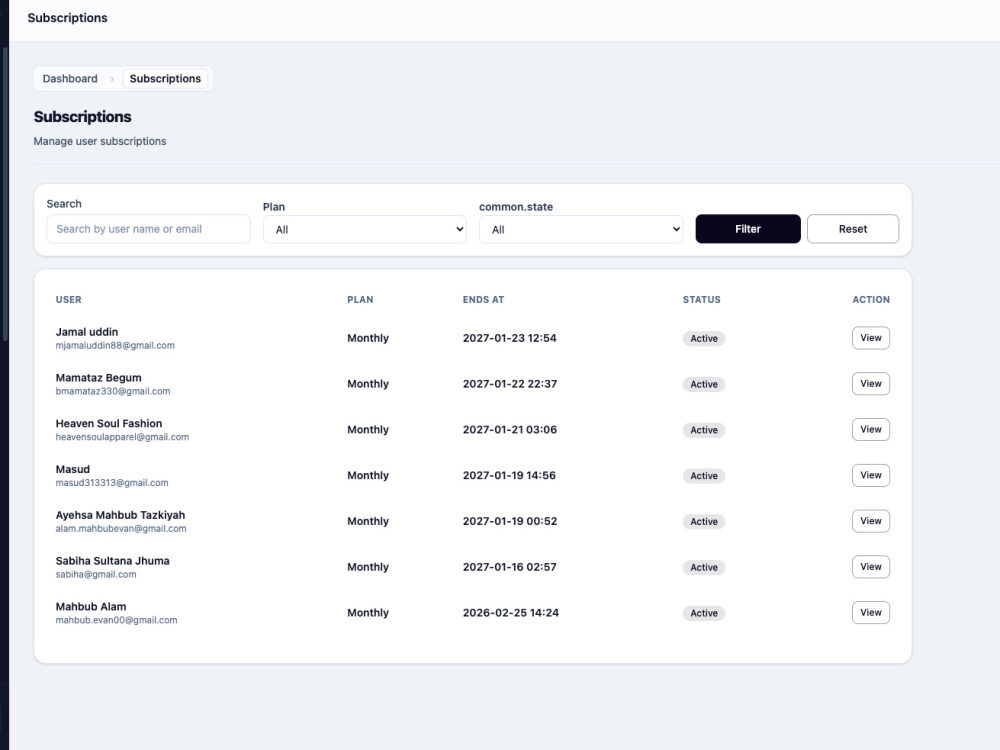The image size is (1000, 750).
Task: Select the name Jamal uddin
Action: pos(87,332)
